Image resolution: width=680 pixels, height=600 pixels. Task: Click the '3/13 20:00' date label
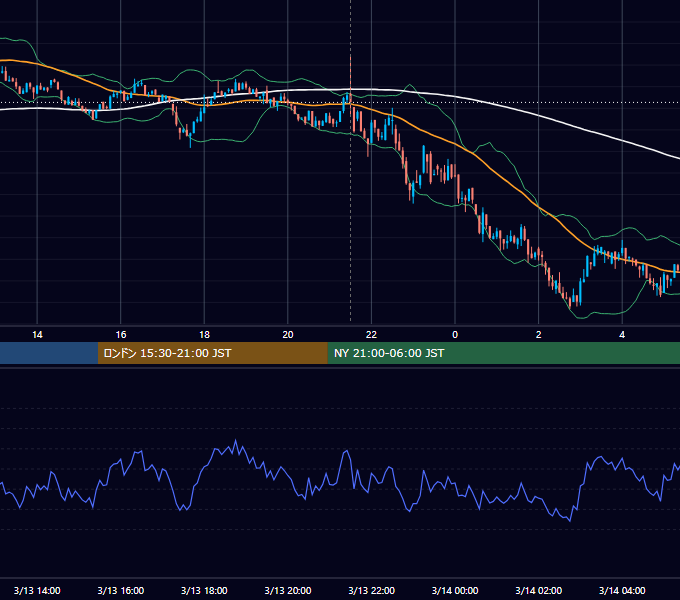click(288, 590)
